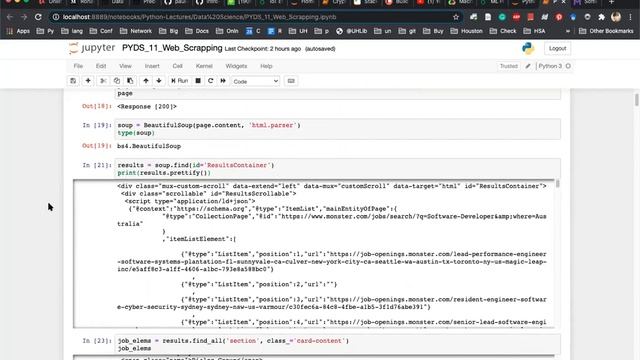Viewport: 640px width, 360px height.
Task: Open the Big bookmarks folder
Action: click(169, 31)
